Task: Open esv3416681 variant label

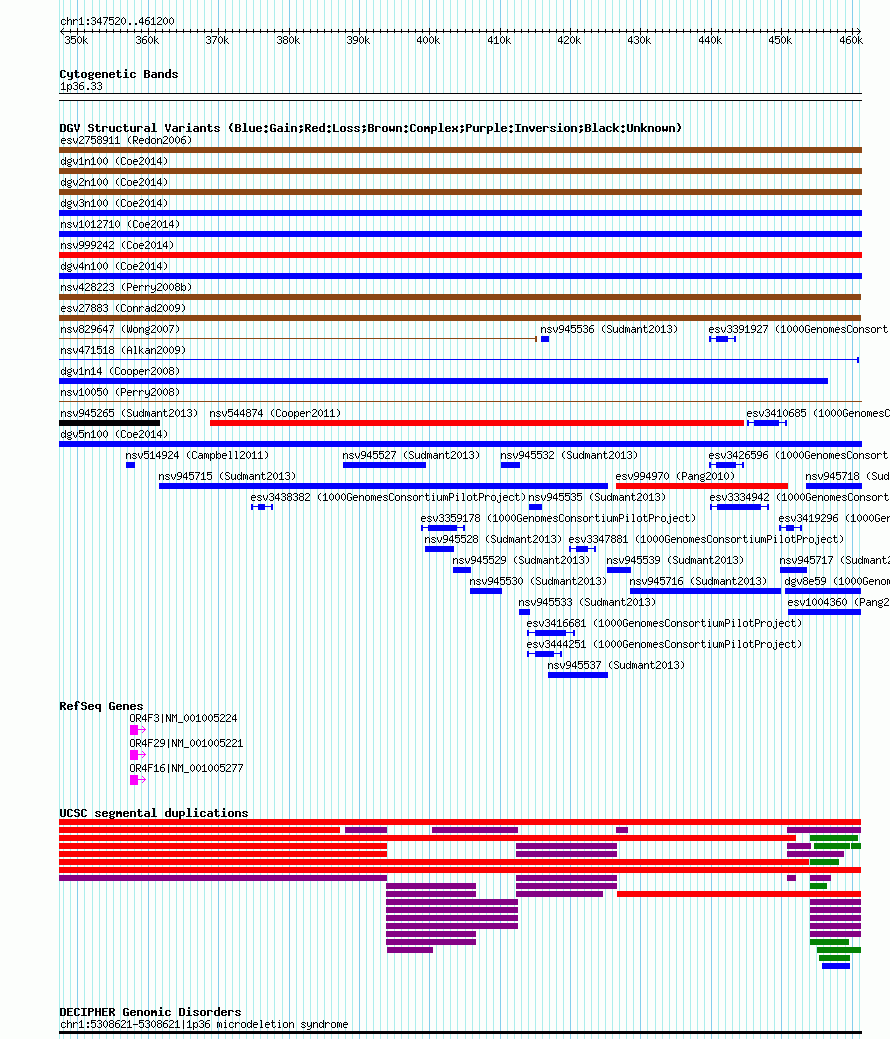Action: click(664, 624)
